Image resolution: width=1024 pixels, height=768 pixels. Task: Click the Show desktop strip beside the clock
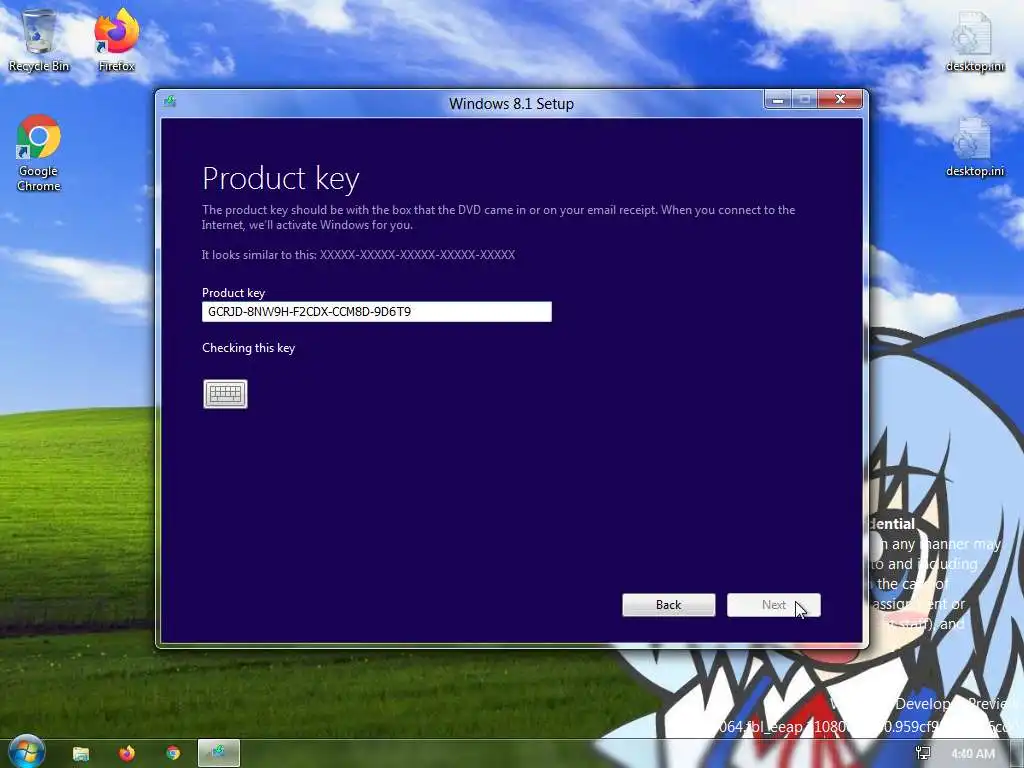click(x=1017, y=754)
